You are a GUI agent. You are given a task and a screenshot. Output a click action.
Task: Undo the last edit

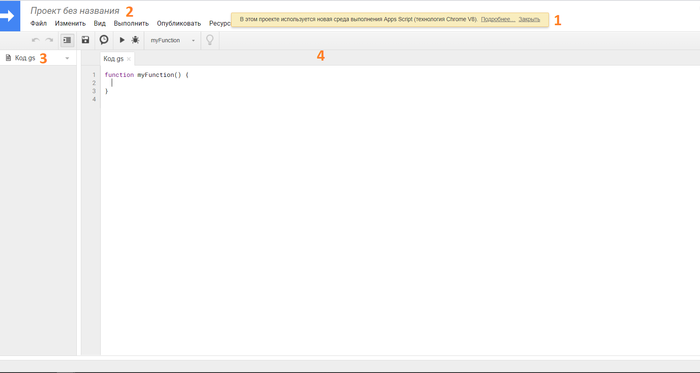tap(35, 40)
